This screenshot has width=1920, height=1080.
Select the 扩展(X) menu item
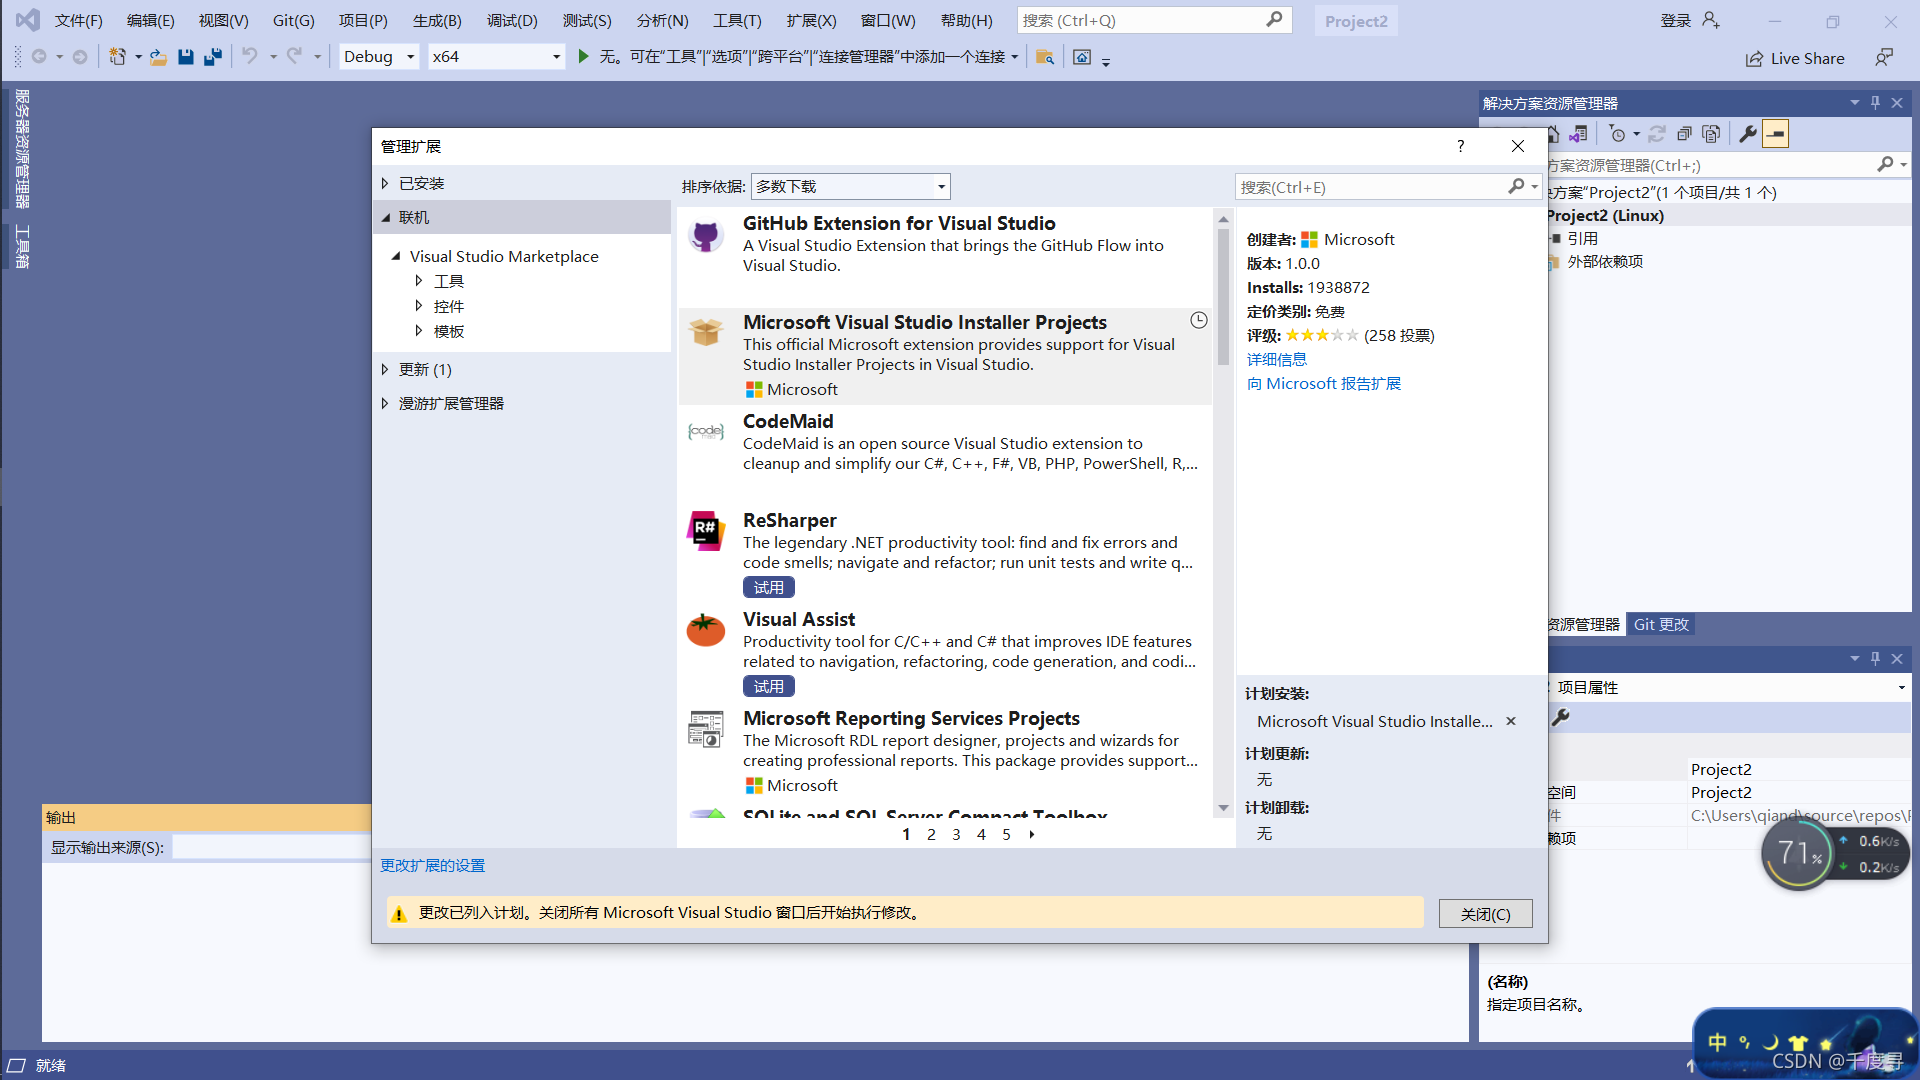(x=814, y=20)
